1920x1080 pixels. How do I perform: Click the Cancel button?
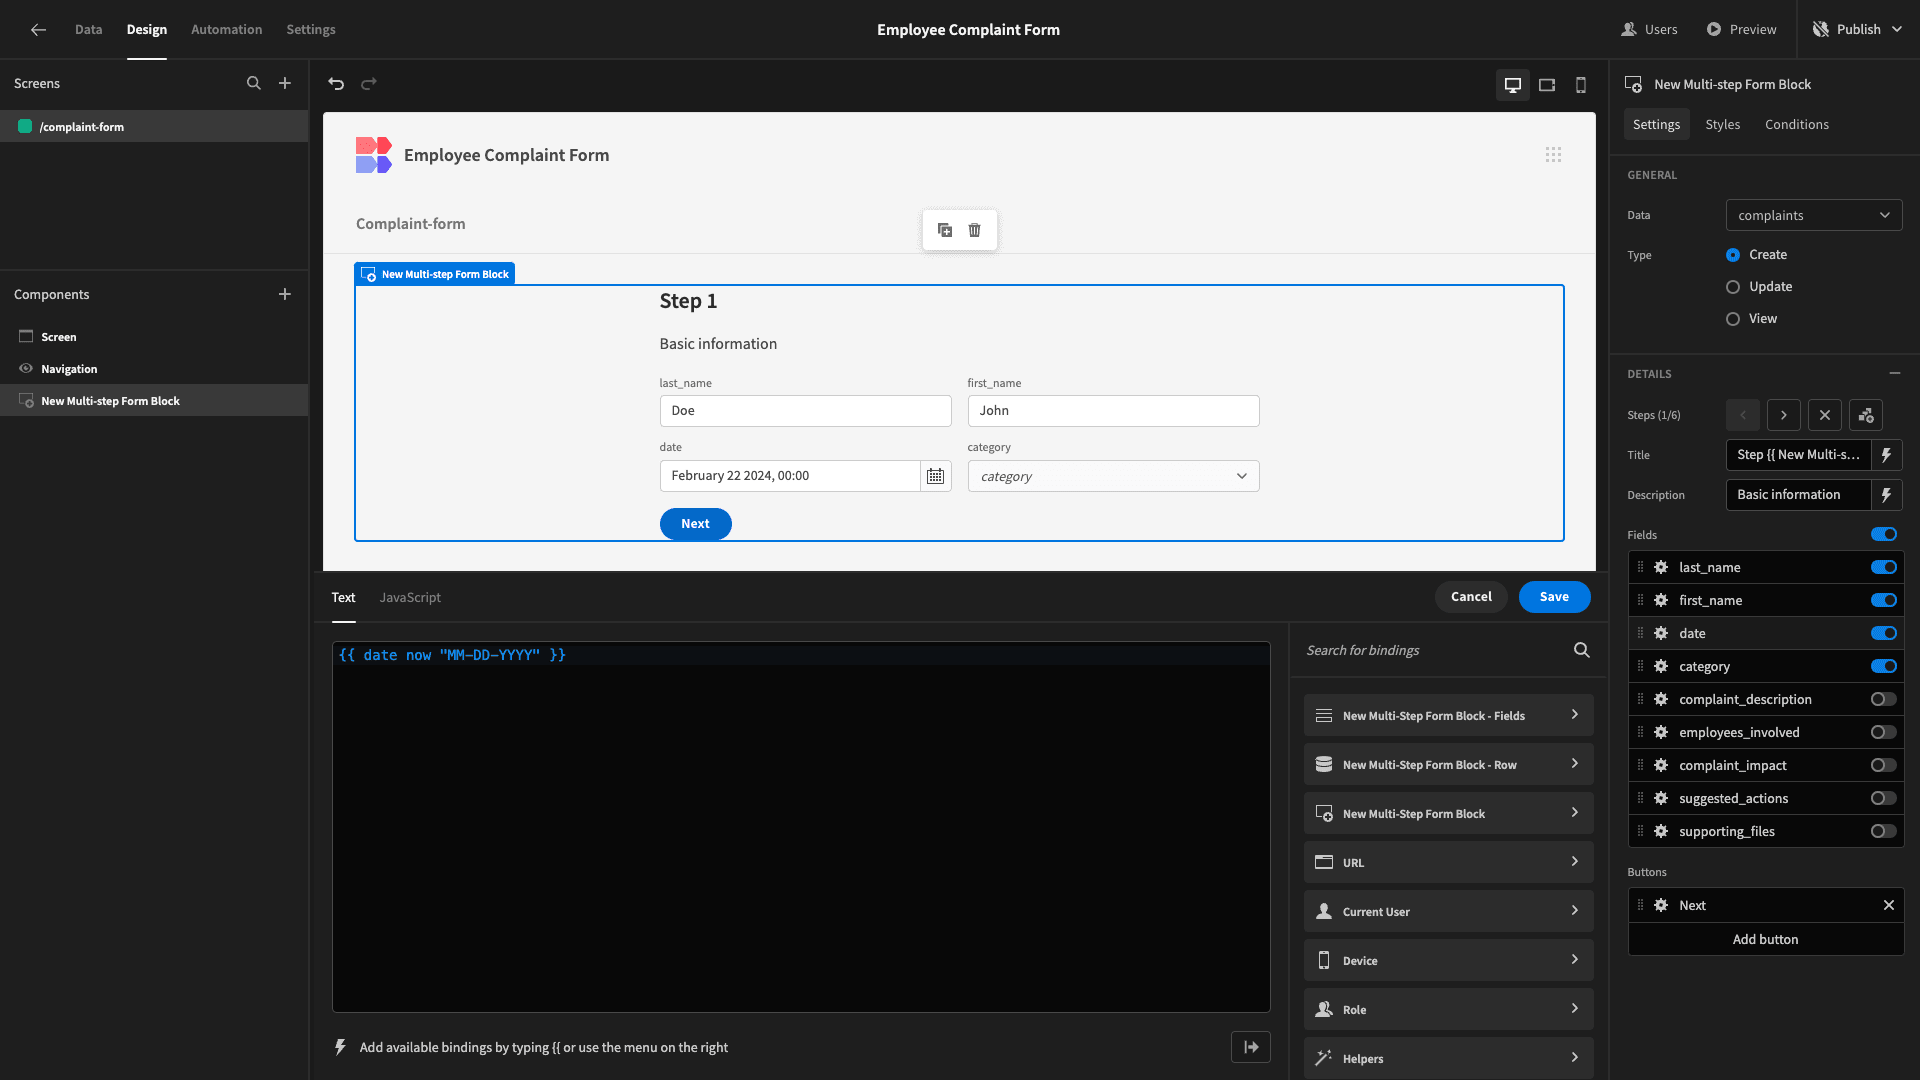tap(1471, 597)
